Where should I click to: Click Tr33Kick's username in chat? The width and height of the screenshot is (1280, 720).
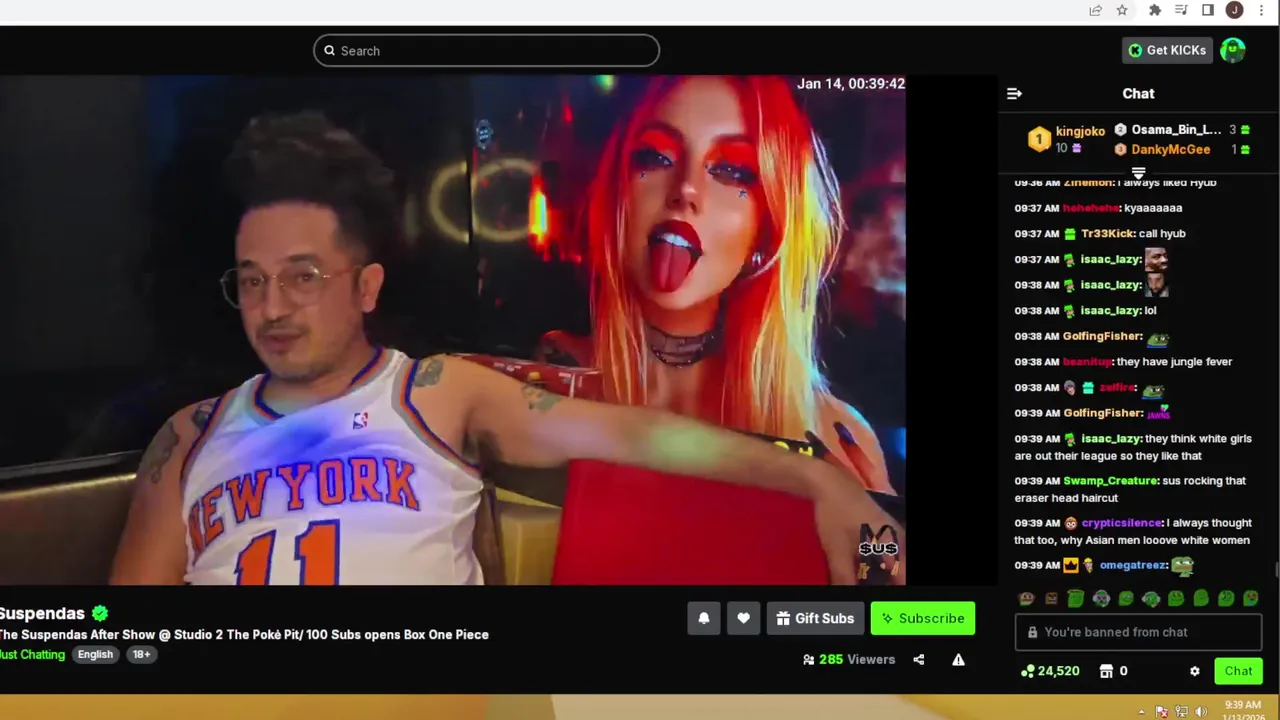[1107, 234]
